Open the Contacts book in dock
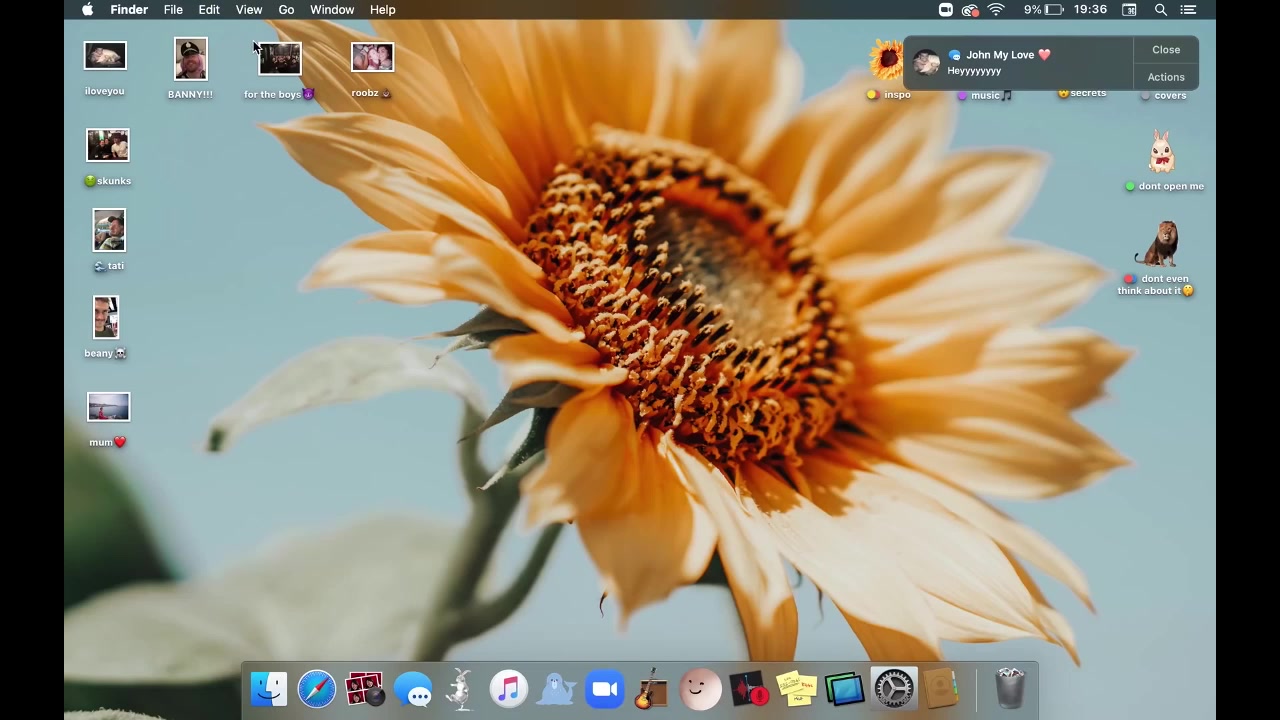Screen dimensions: 1280x720 941,689
